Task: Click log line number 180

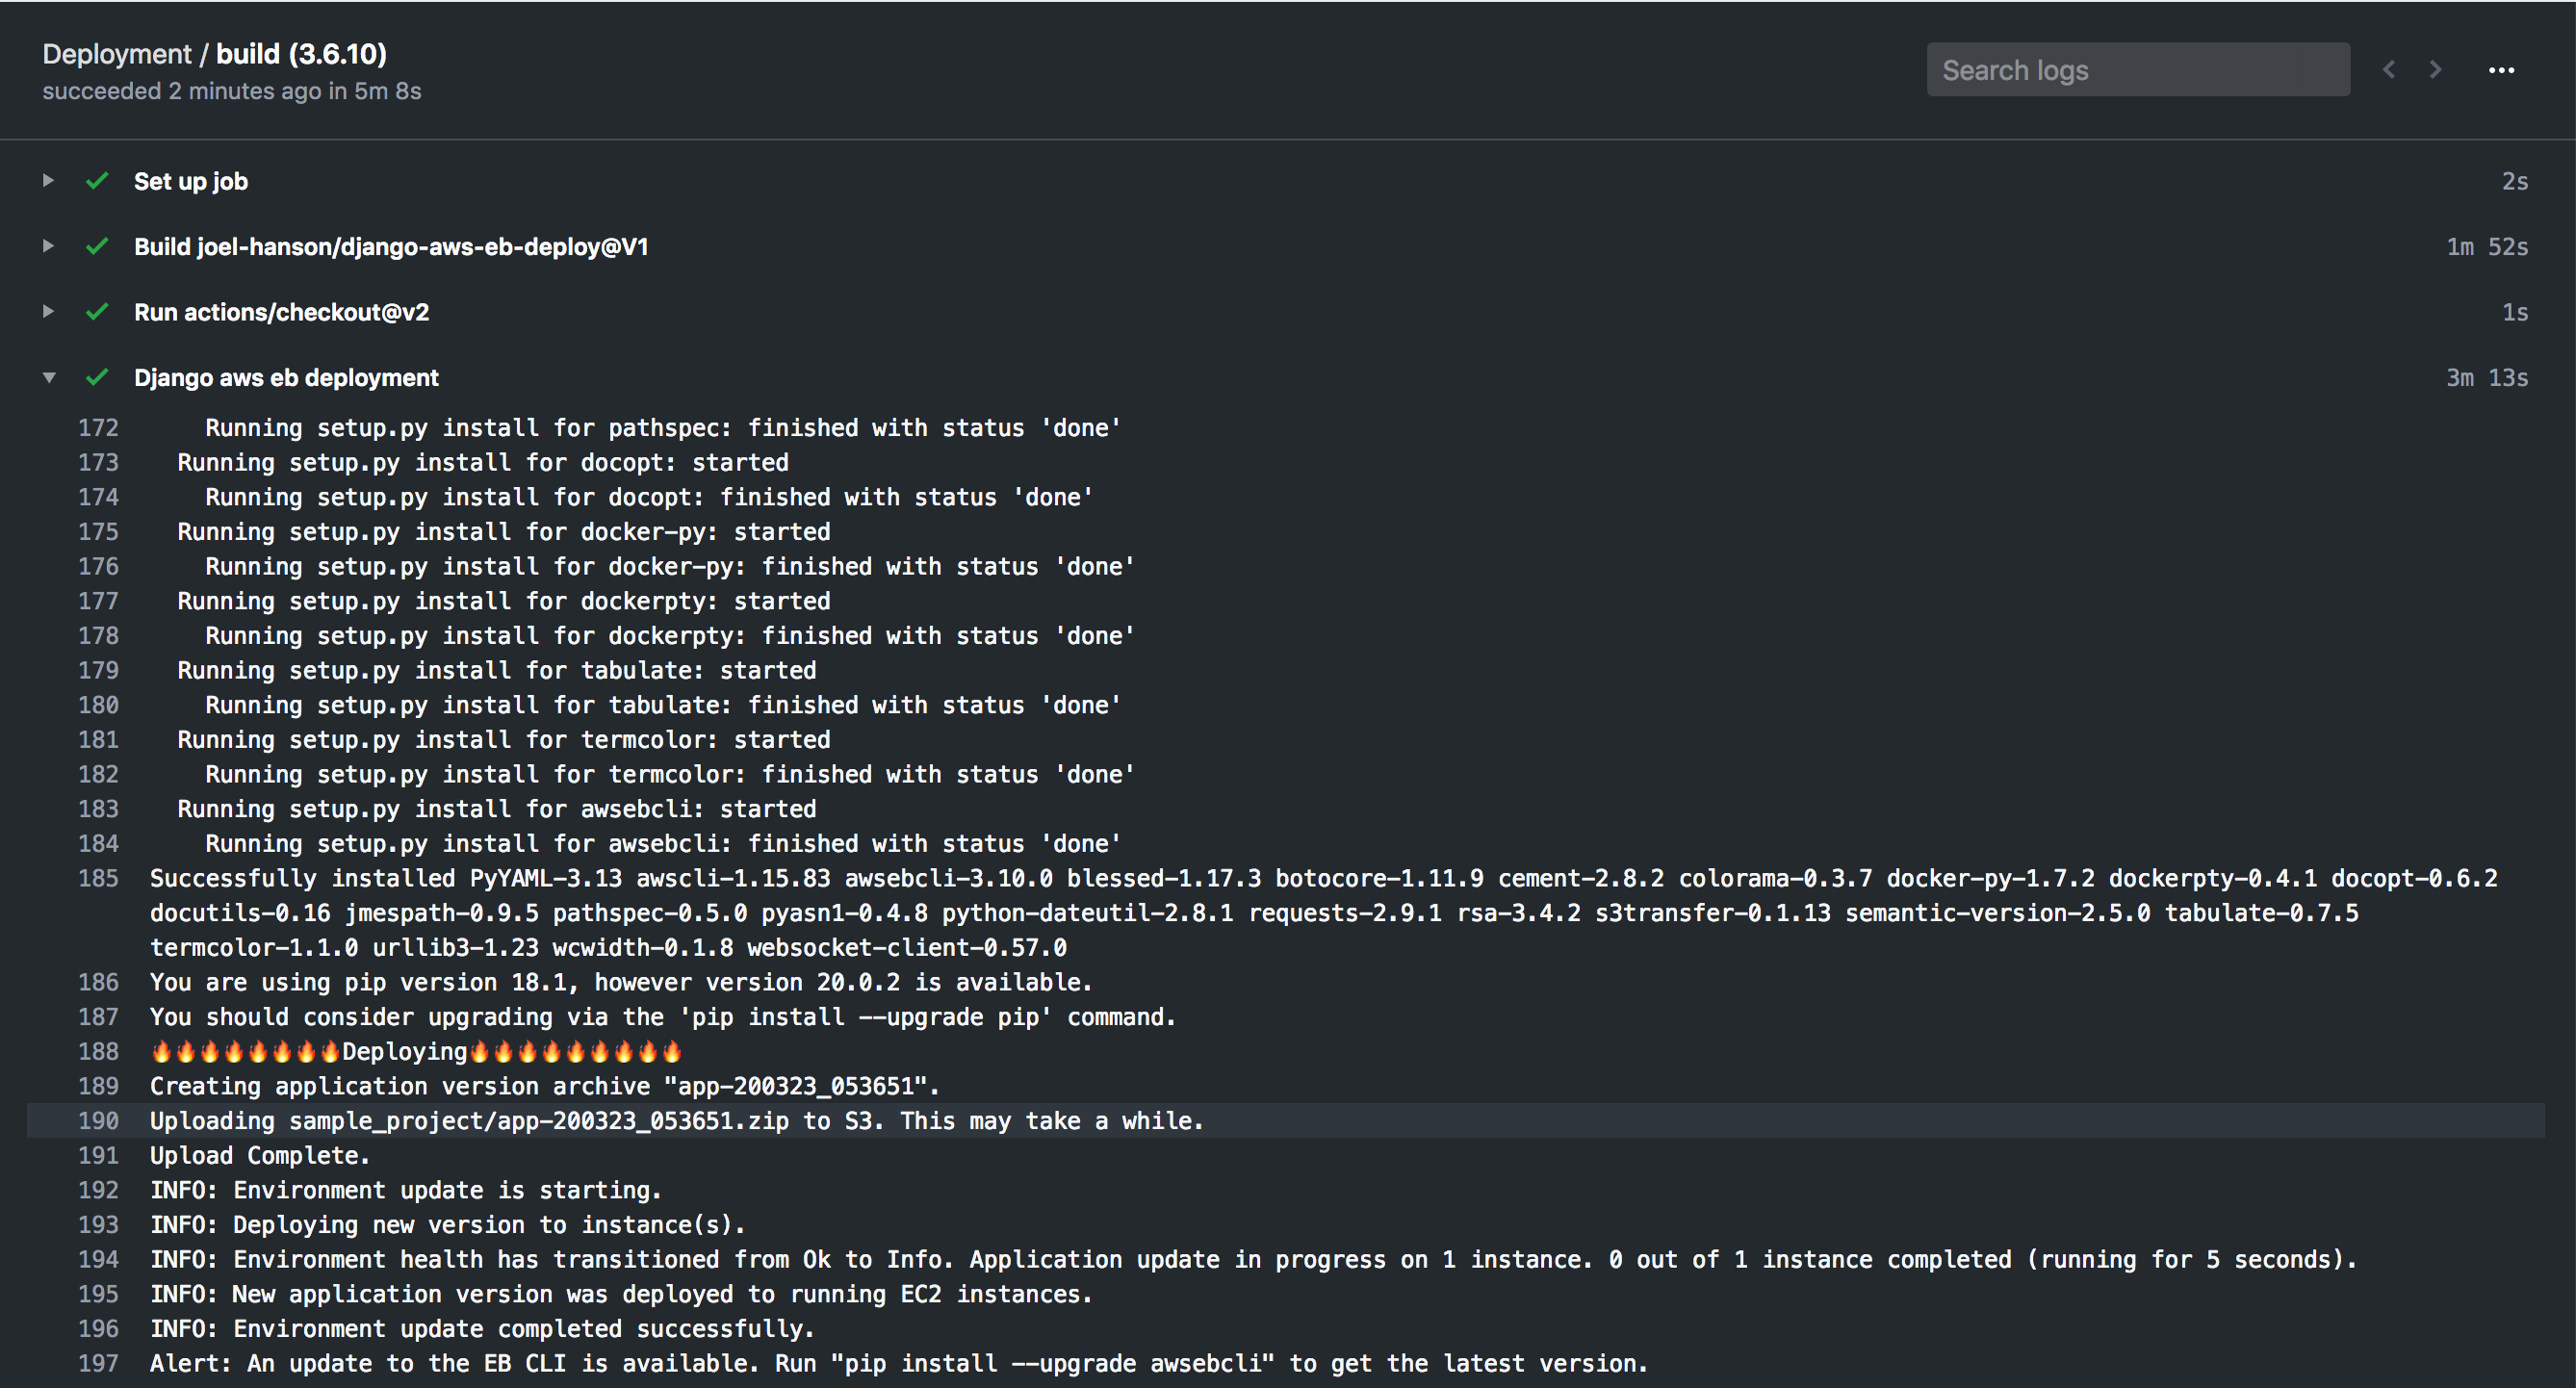Action: (x=98, y=705)
